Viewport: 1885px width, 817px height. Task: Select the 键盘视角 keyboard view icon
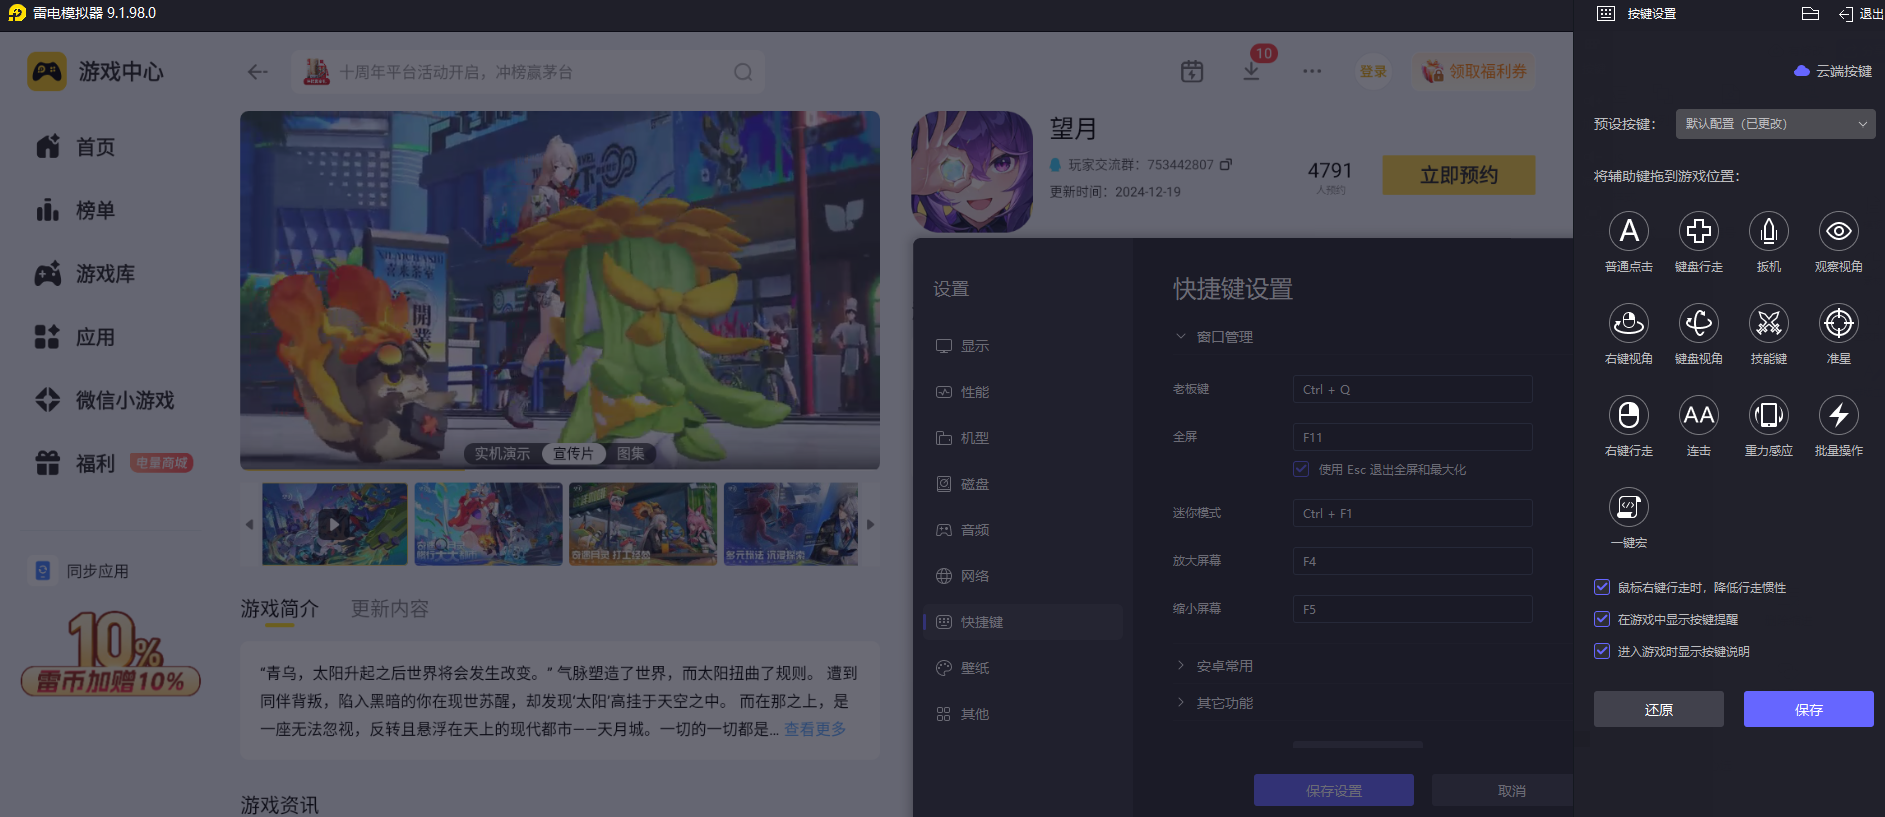(x=1698, y=323)
